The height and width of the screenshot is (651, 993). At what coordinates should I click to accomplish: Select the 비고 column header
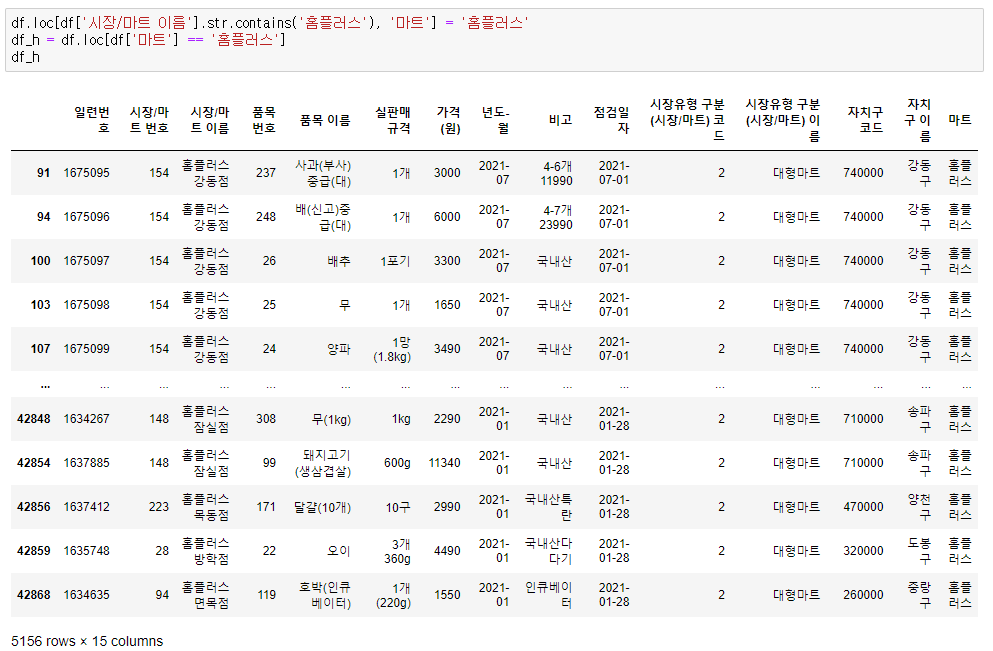coord(560,120)
